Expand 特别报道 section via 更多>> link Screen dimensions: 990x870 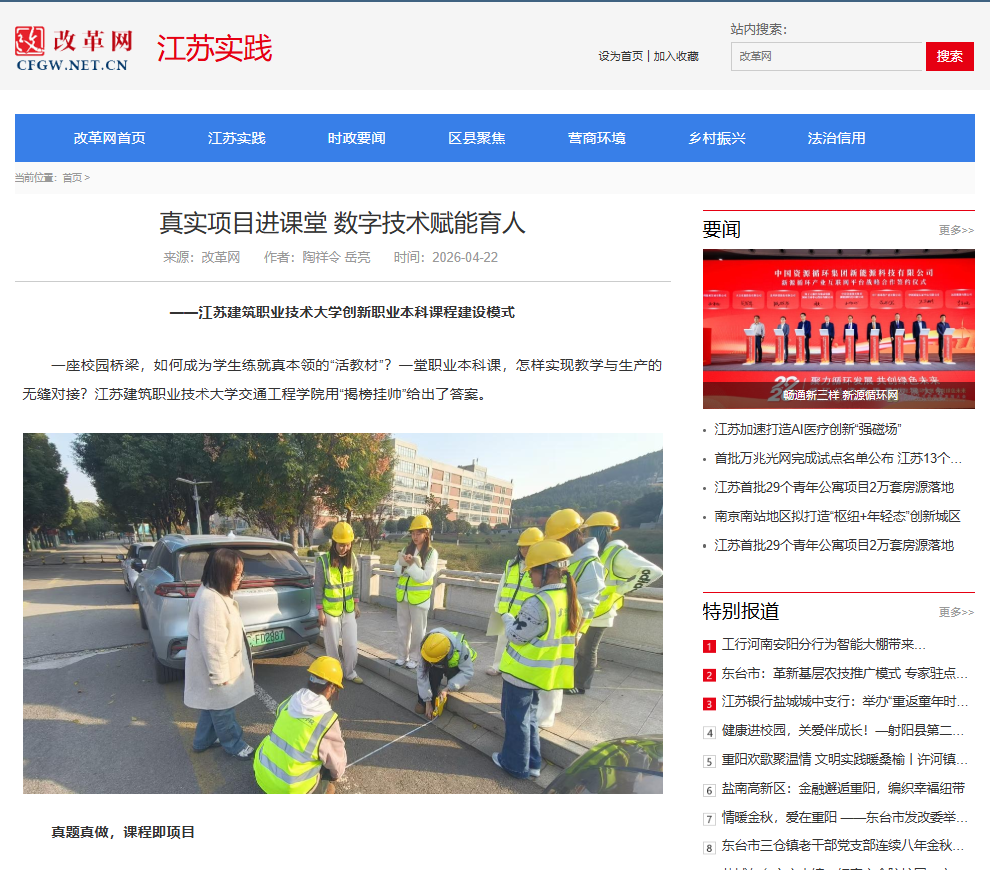[x=955, y=612]
